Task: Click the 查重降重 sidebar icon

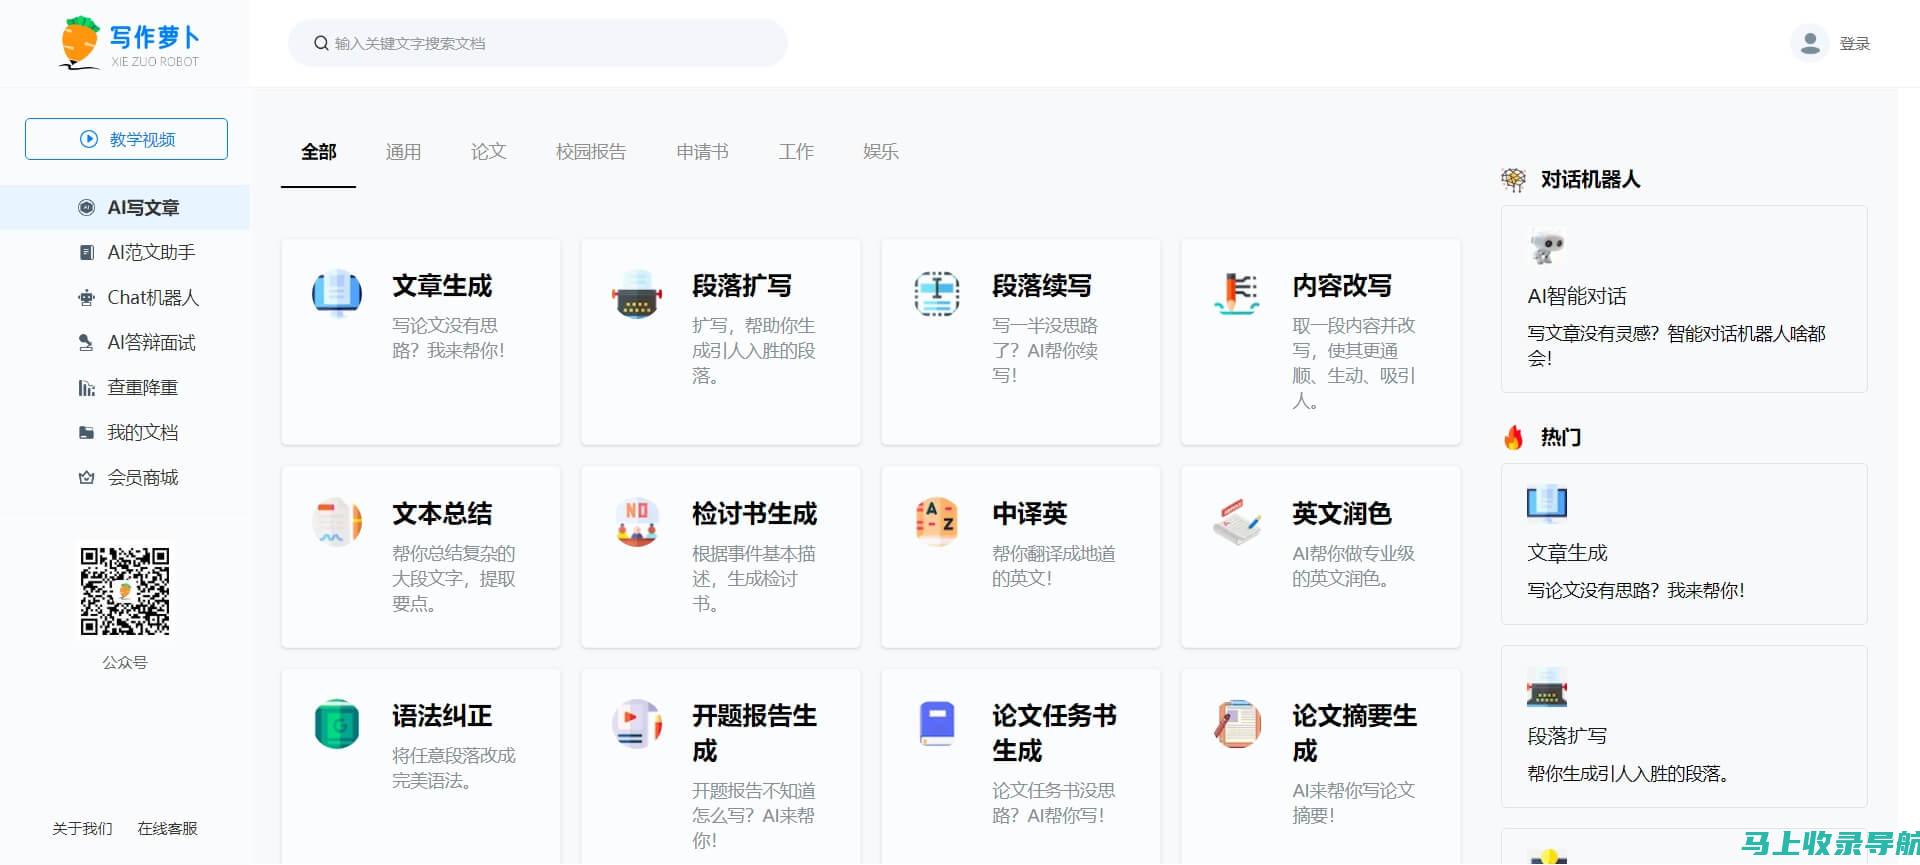Action: (86, 387)
